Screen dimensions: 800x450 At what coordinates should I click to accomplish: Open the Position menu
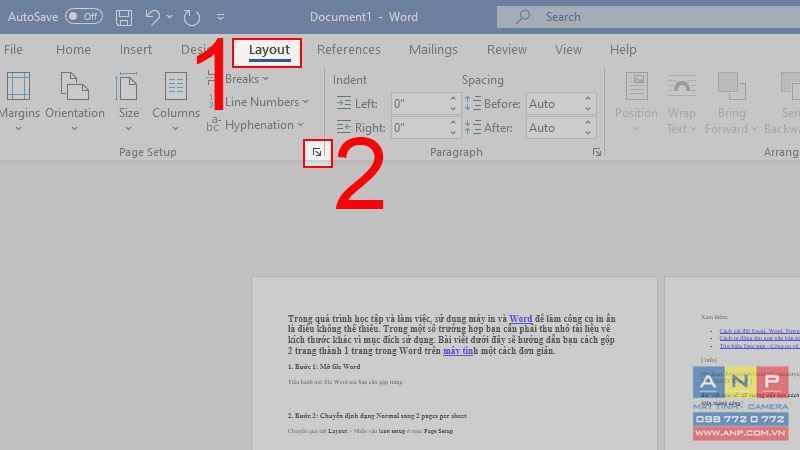[x=636, y=102]
